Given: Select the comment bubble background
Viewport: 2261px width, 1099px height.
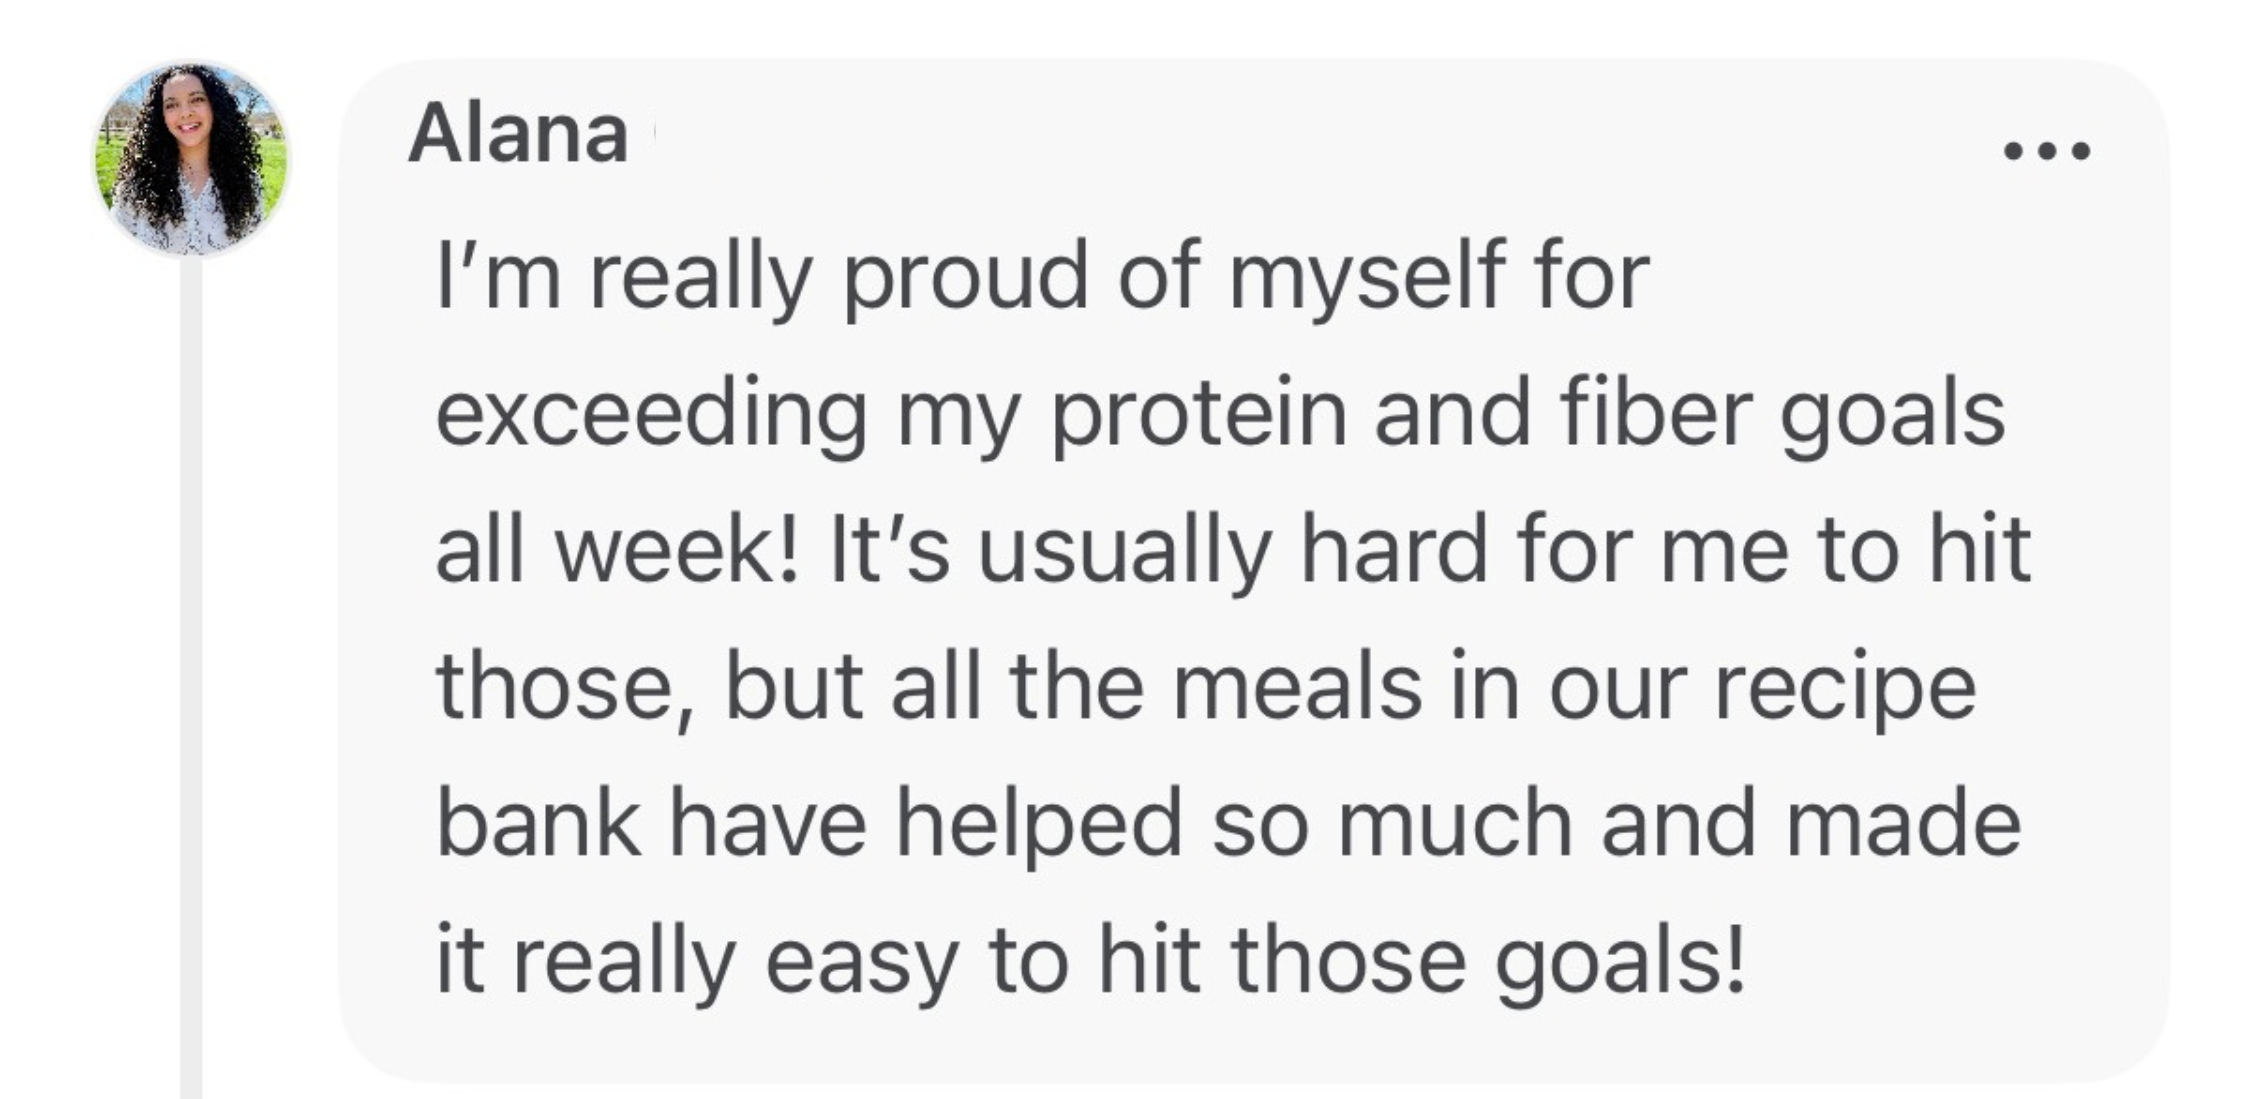Looking at the screenshot, I should pyautogui.click(x=1254, y=570).
